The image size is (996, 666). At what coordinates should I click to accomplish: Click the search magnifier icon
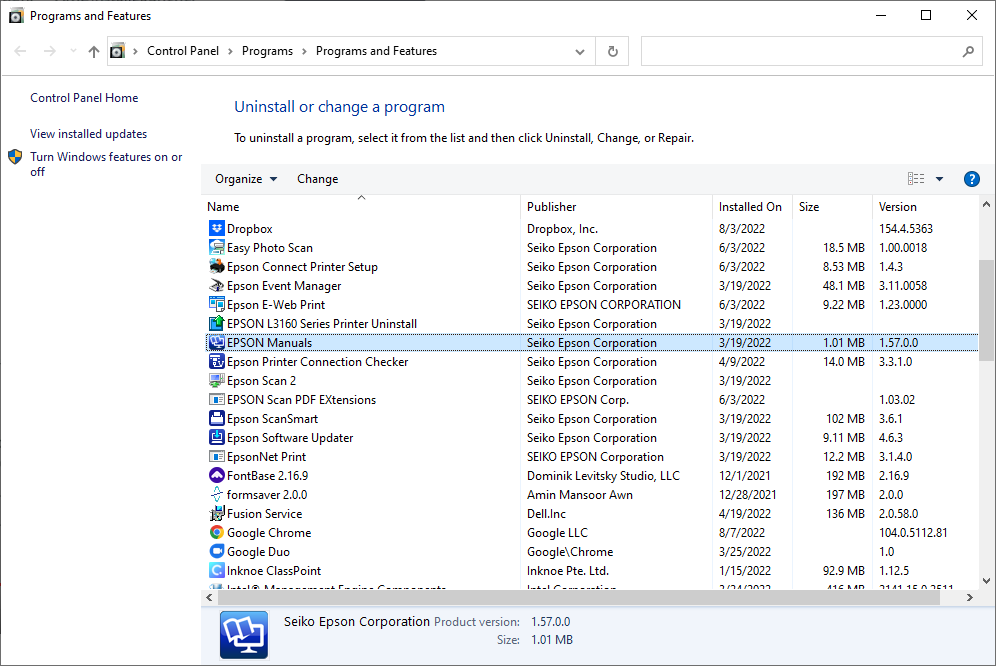click(968, 51)
